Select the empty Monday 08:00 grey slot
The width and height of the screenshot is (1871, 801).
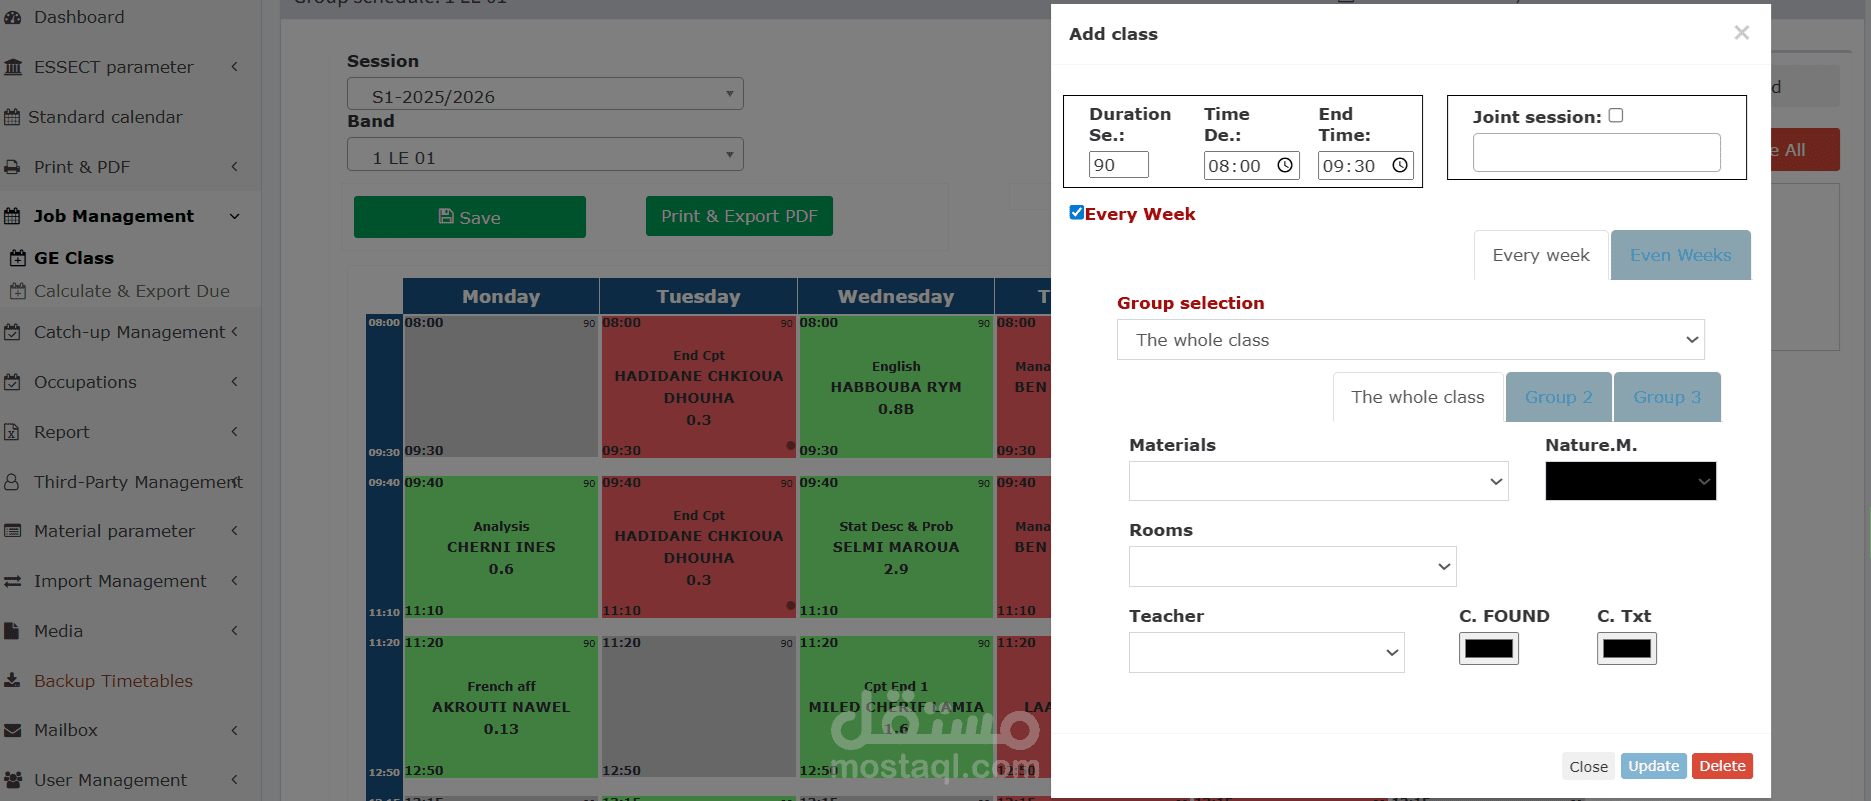point(501,387)
